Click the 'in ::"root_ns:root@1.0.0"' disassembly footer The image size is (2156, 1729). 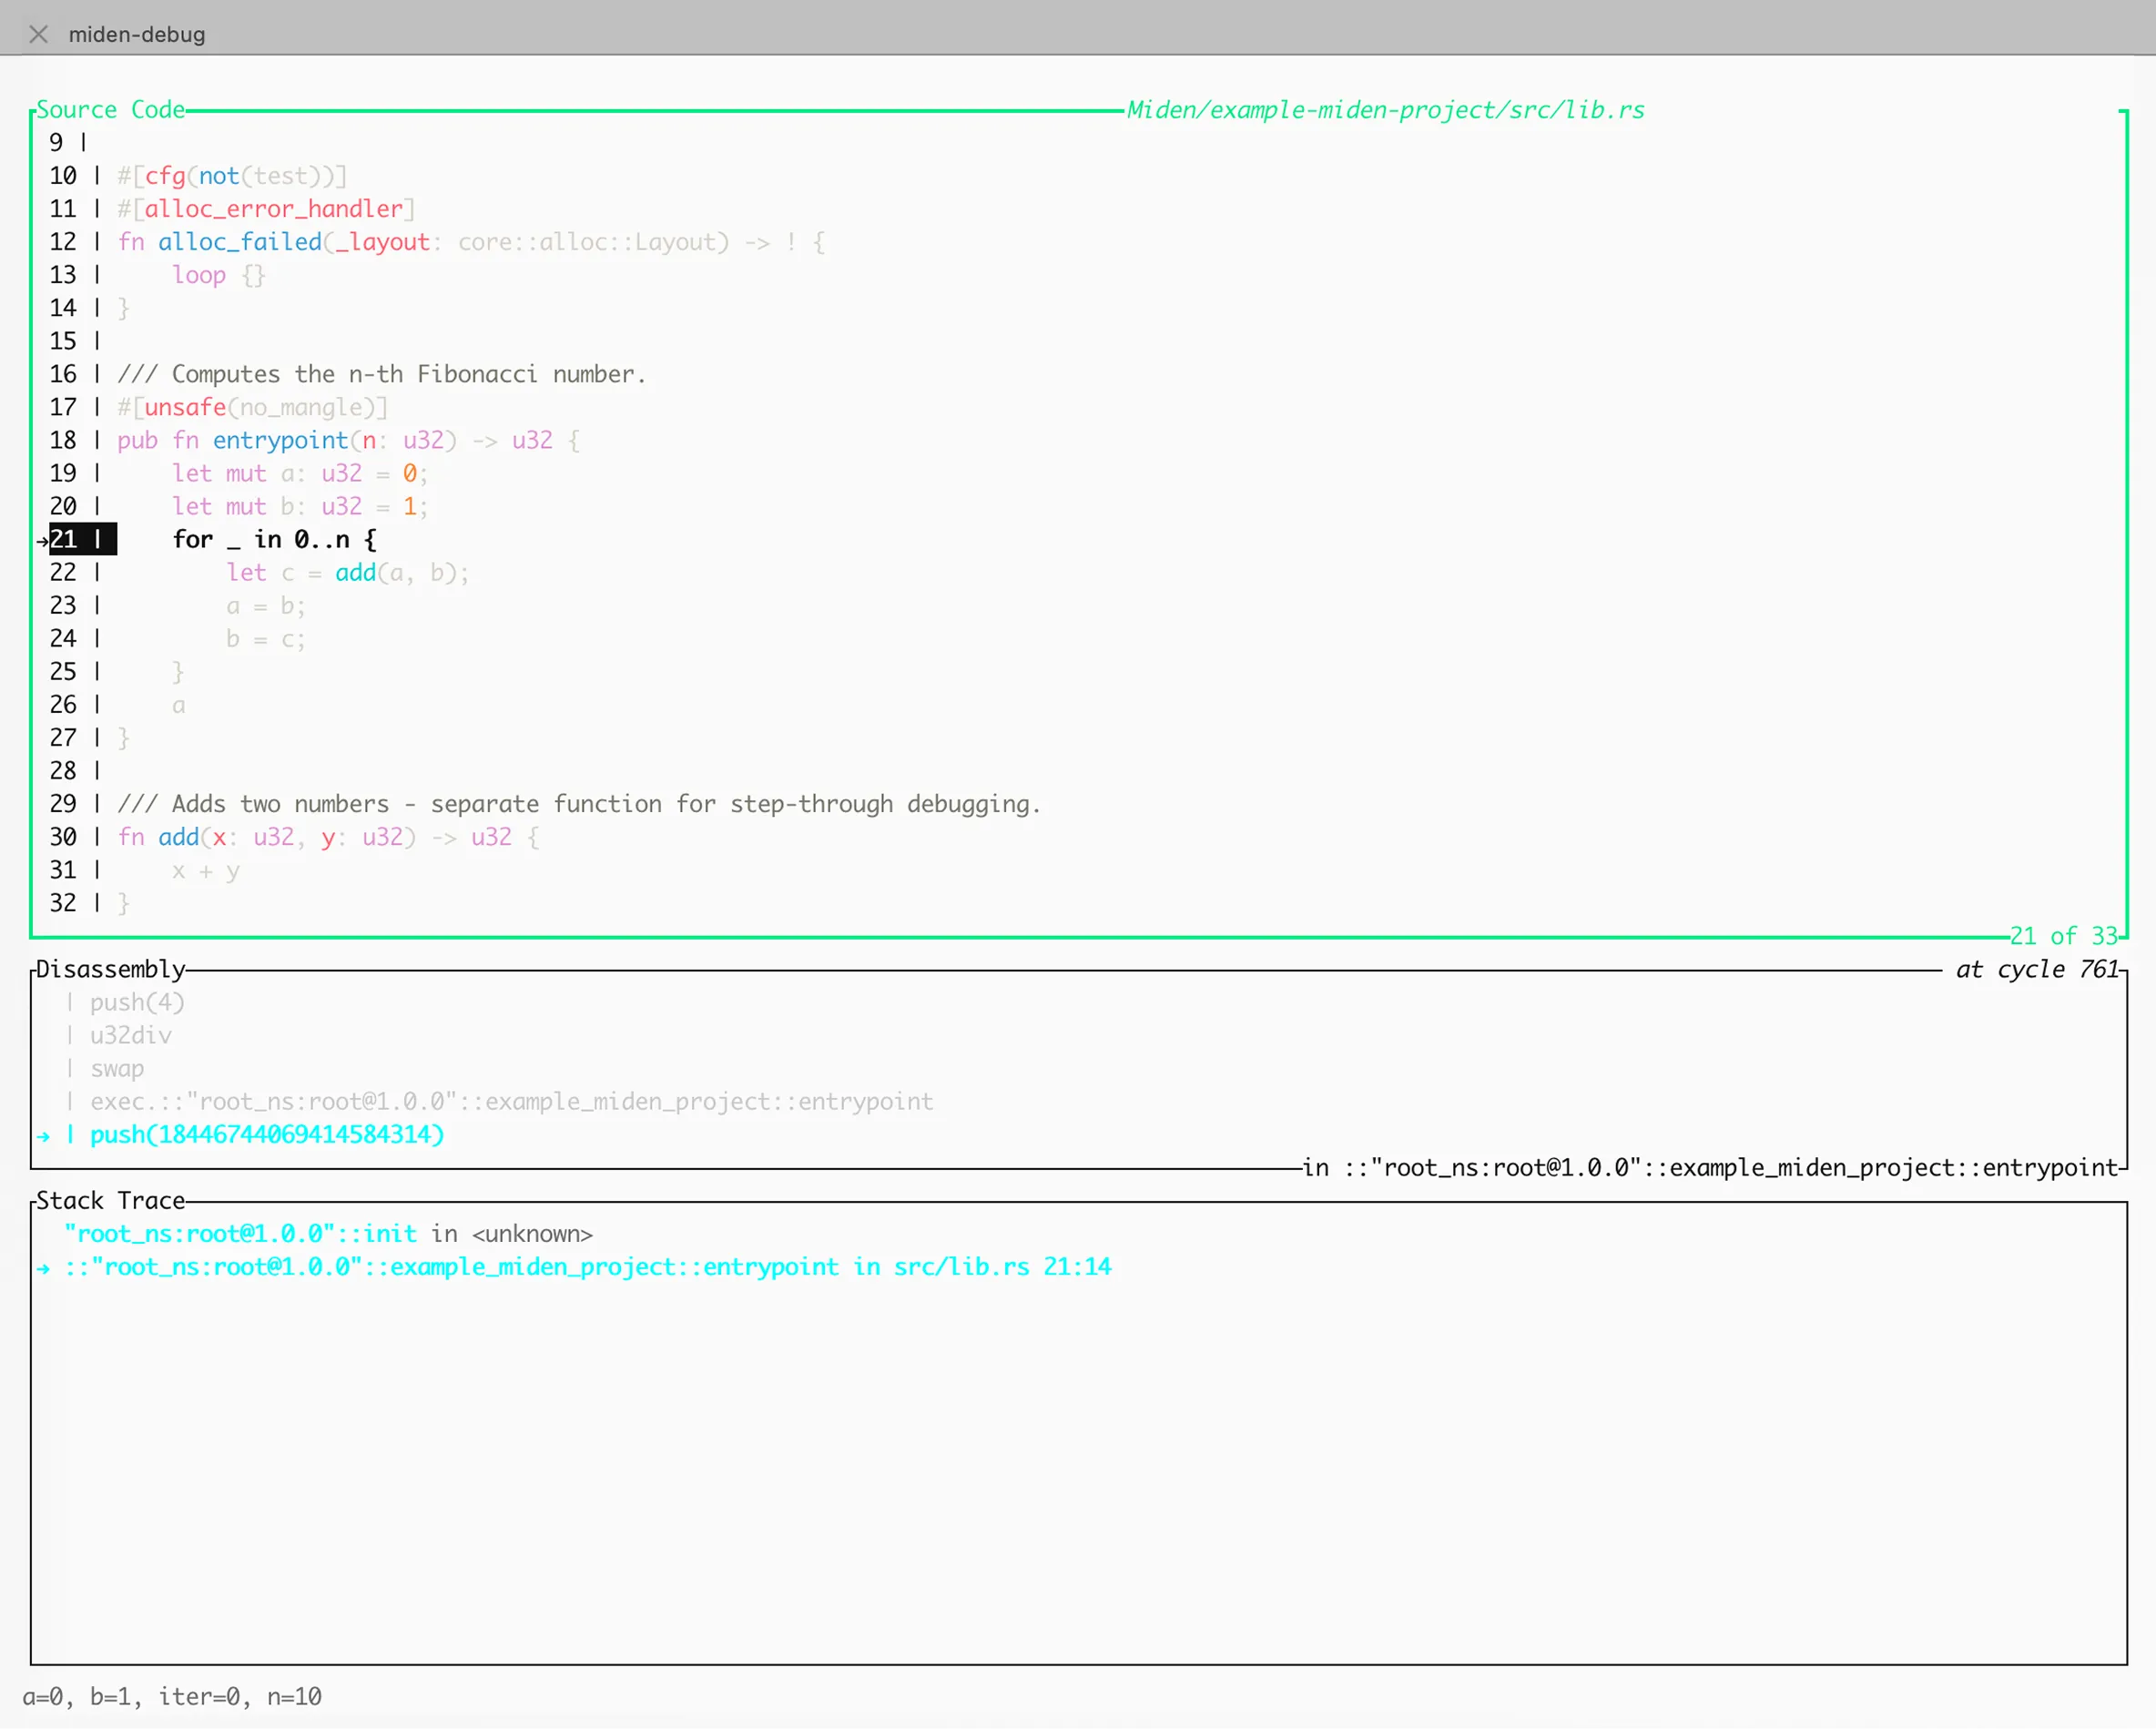pos(1710,1167)
